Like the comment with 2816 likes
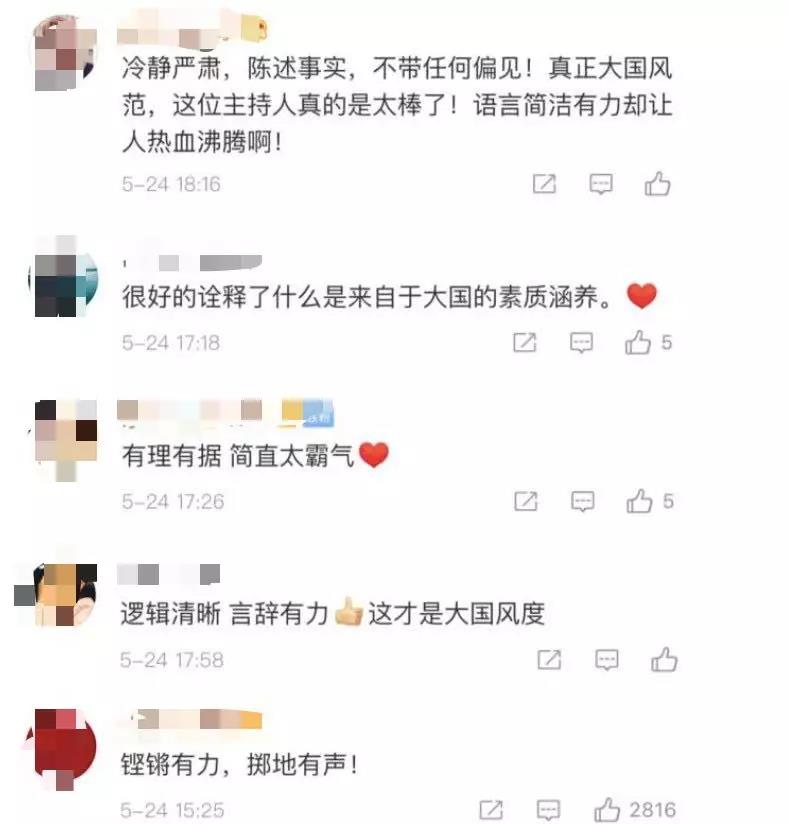This screenshot has width=788, height=824. (607, 810)
